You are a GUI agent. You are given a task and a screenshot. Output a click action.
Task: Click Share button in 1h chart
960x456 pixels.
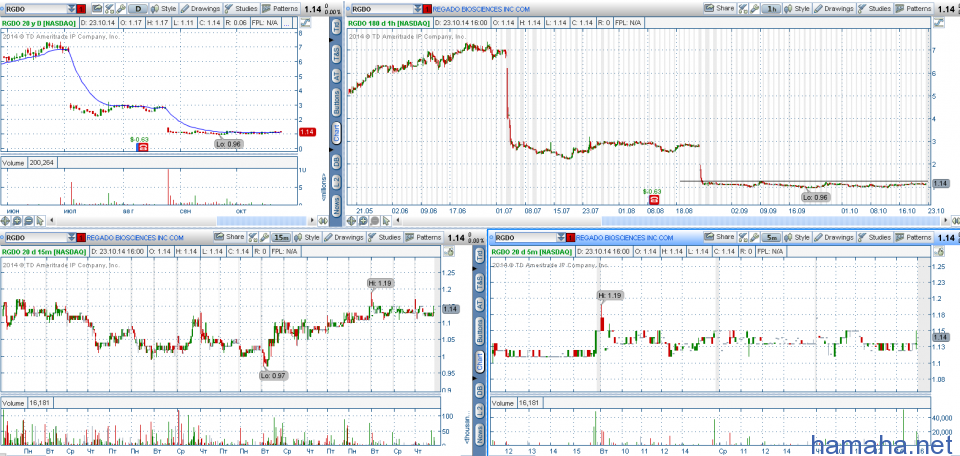(x=720, y=9)
